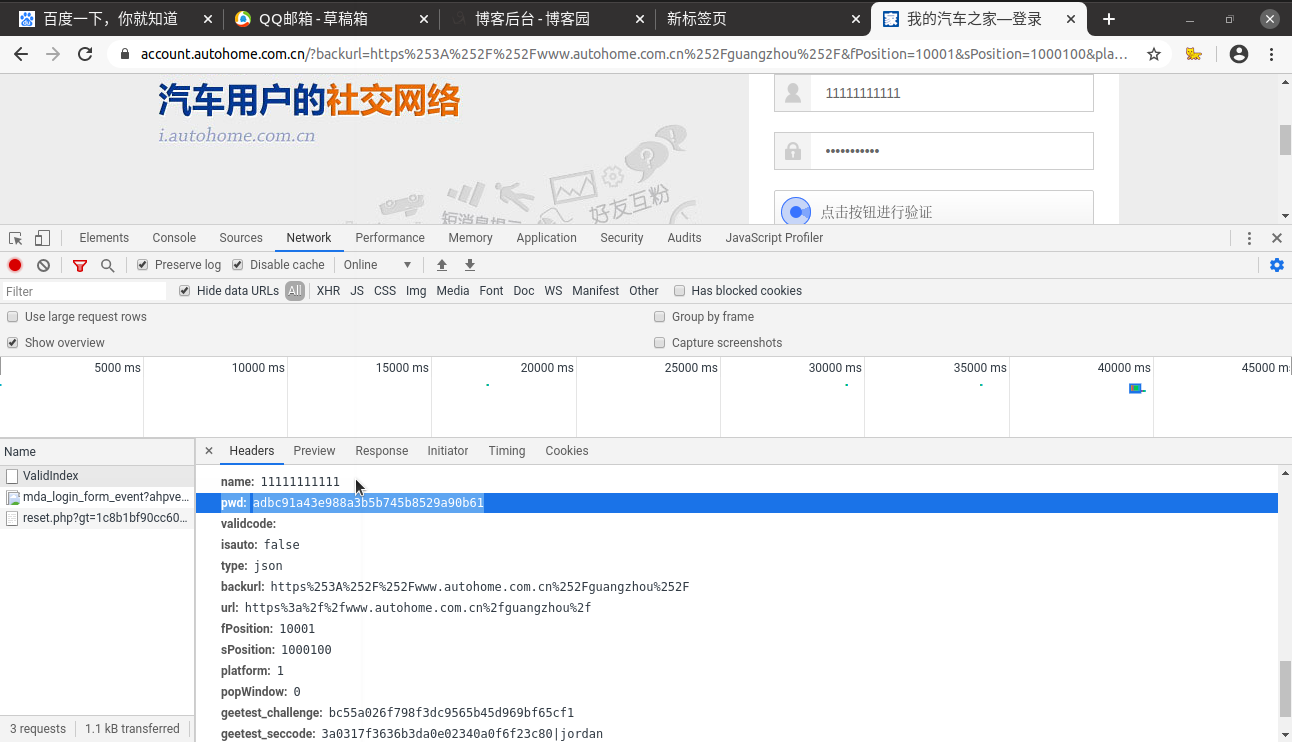Switch to the Console panel
The image size is (1292, 742).
tap(174, 238)
